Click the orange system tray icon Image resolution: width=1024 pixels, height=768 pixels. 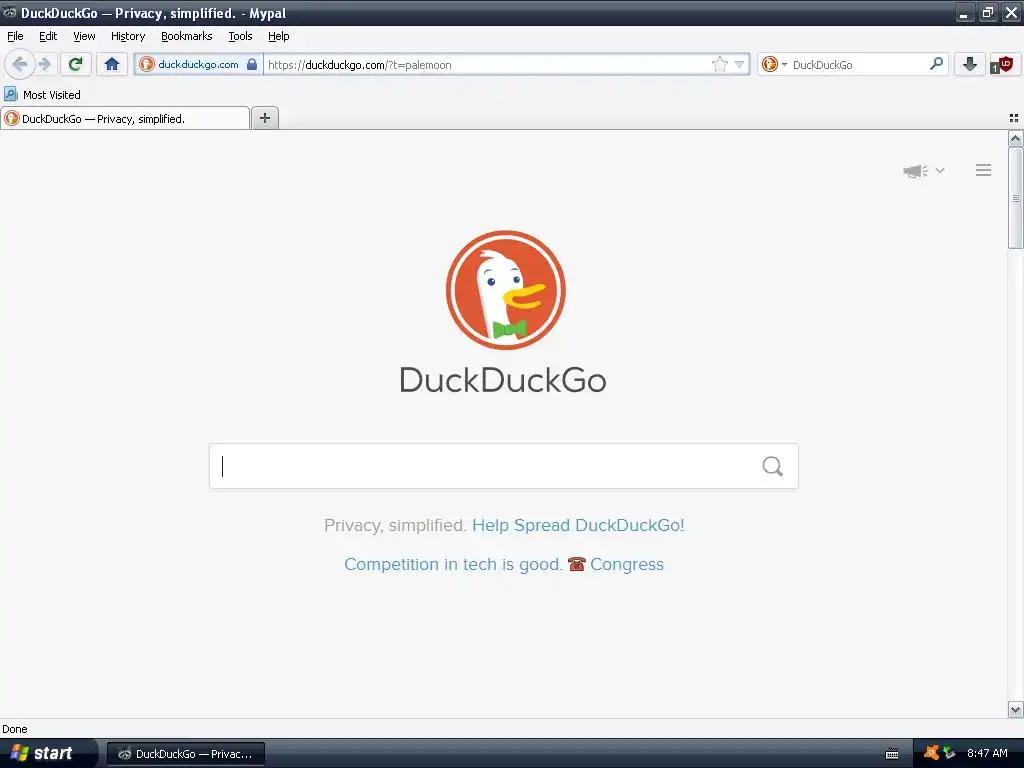(931, 753)
